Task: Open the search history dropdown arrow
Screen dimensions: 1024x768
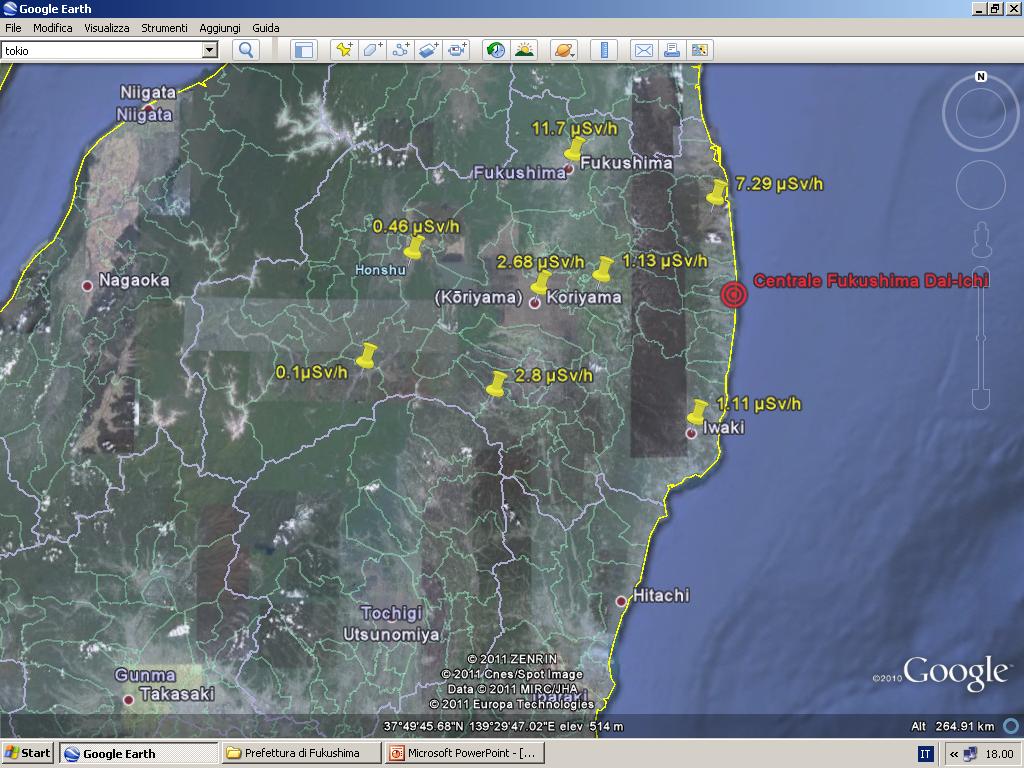Action: (209, 50)
